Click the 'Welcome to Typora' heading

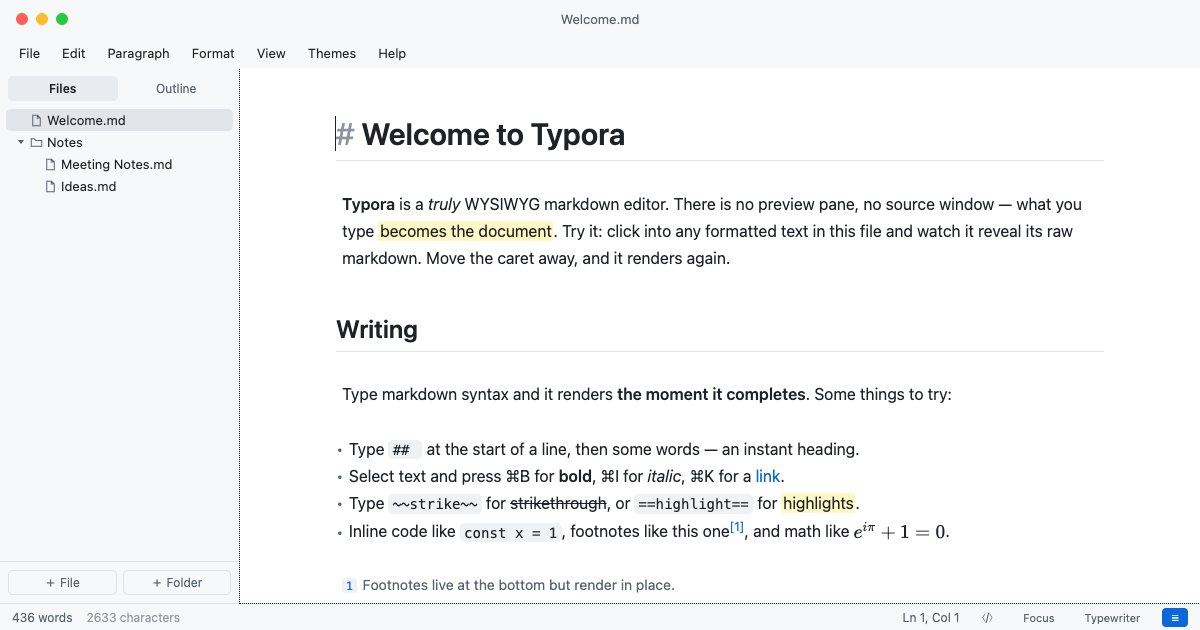click(493, 134)
